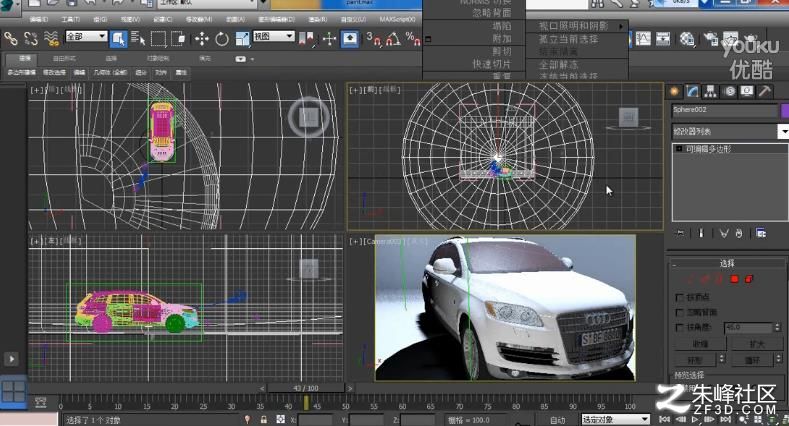Switch to the Hierarchy command panel tab
The height and width of the screenshot is (426, 789).
tap(711, 91)
